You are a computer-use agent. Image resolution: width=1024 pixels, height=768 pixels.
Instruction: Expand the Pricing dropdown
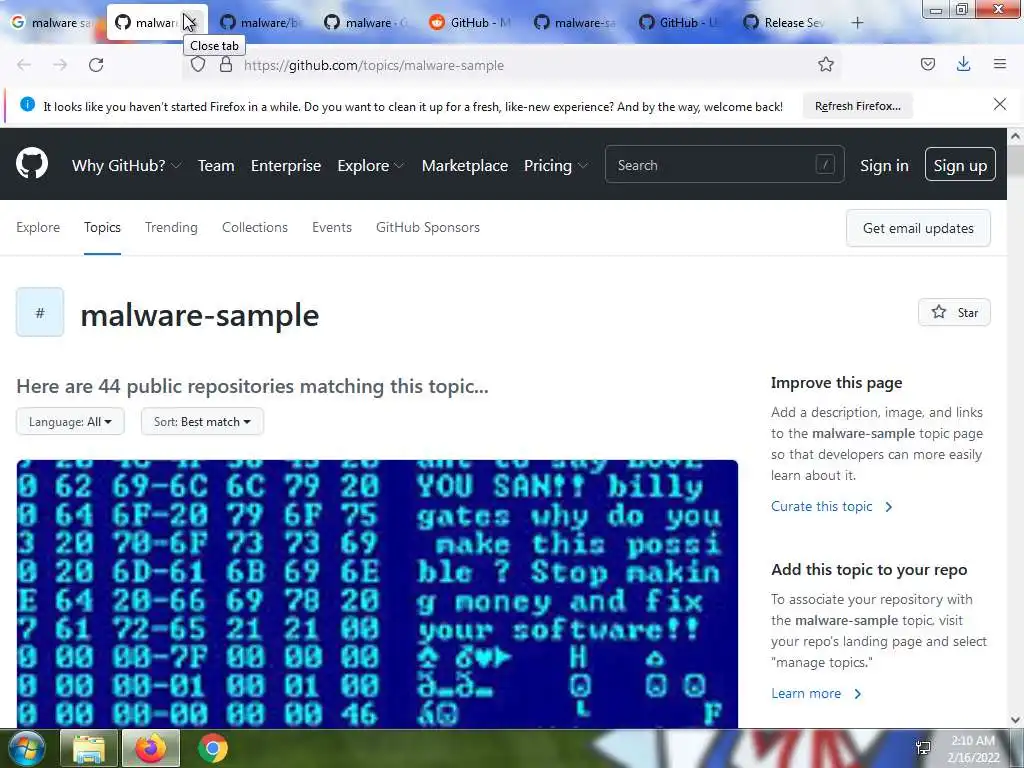555,166
